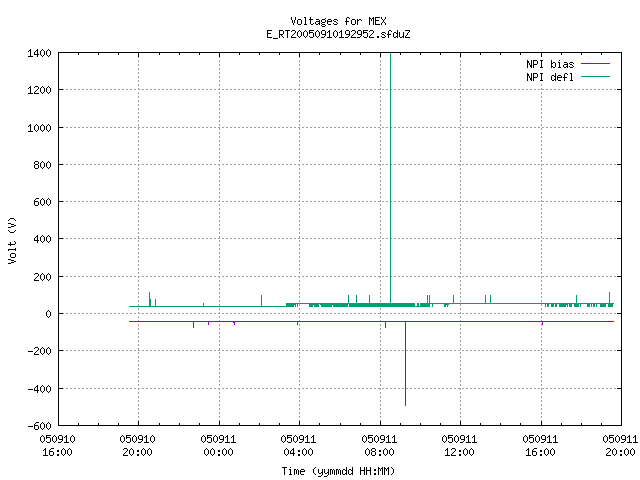Viewport: 640px width, 480px height.
Task: Click the '050910 20:00' x-axis tick label
Action: pyautogui.click(x=138, y=445)
